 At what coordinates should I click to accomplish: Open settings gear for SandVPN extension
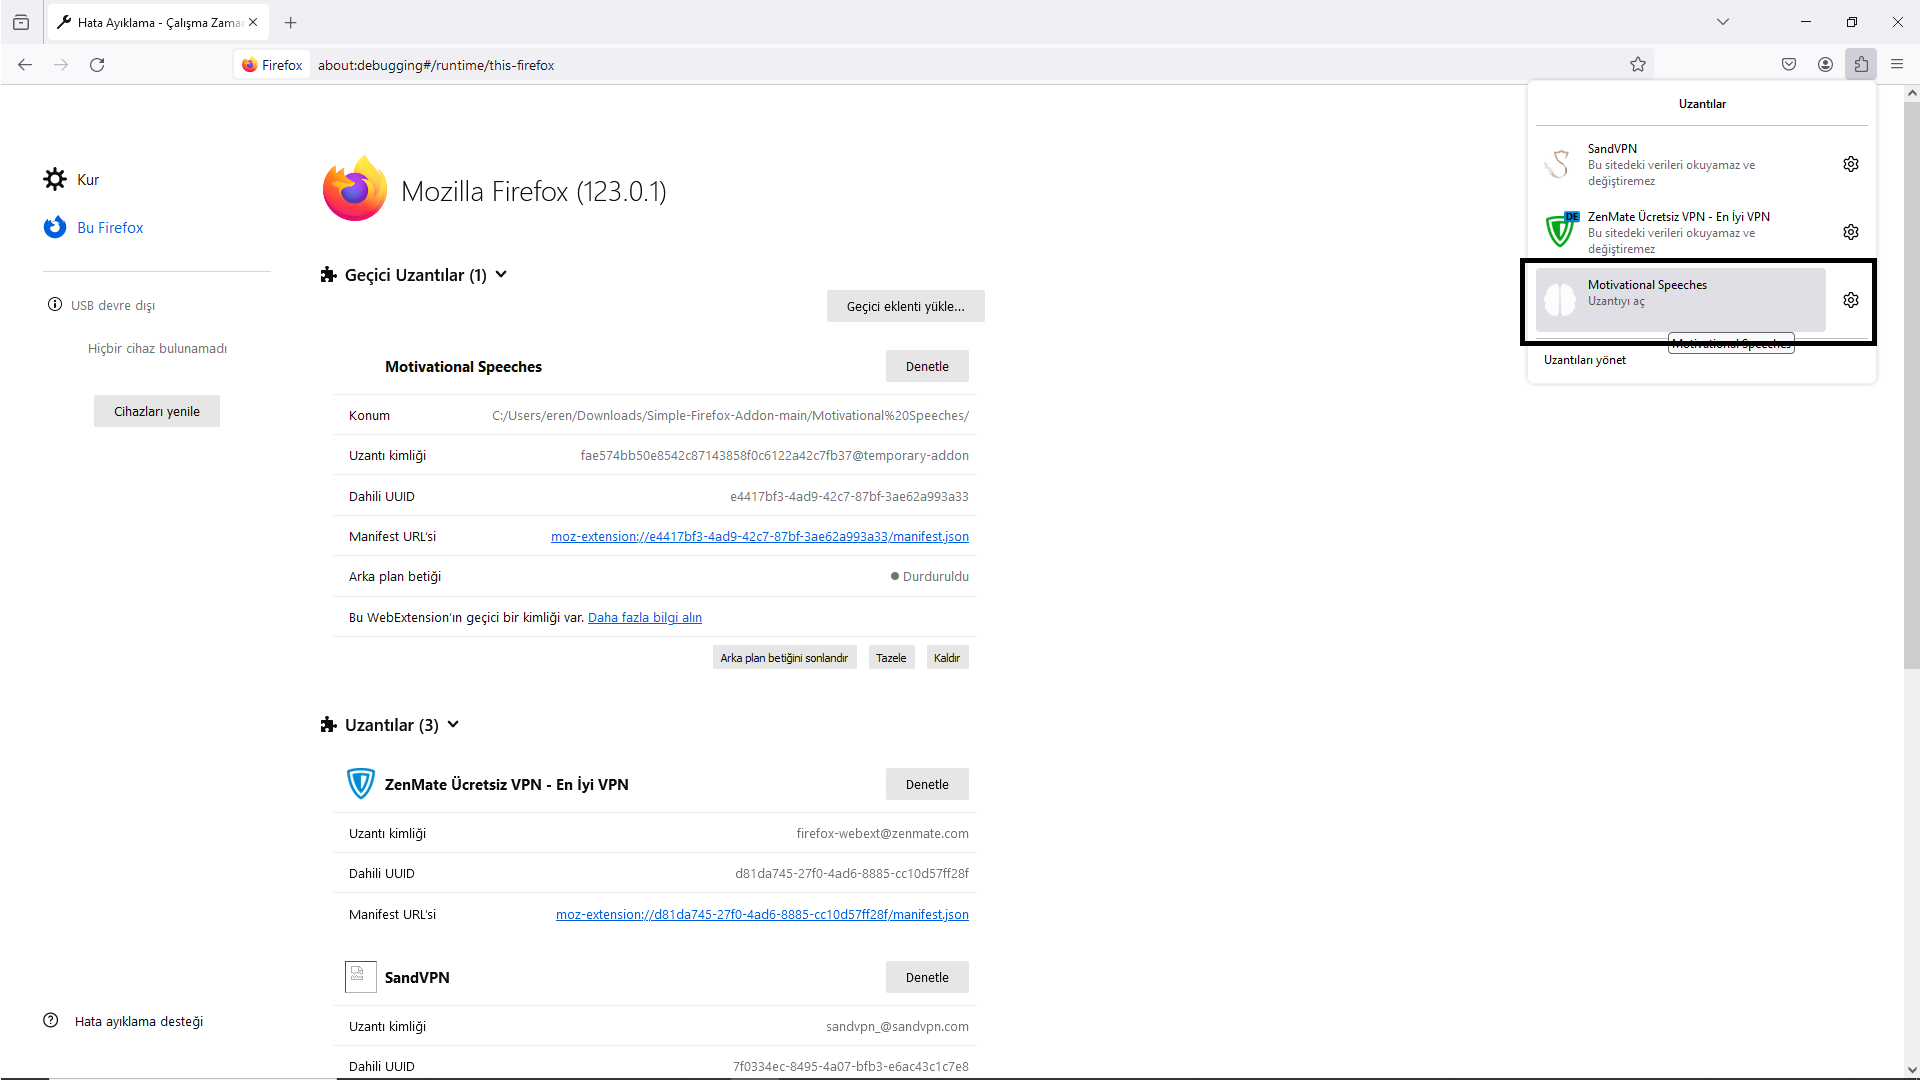point(1851,164)
